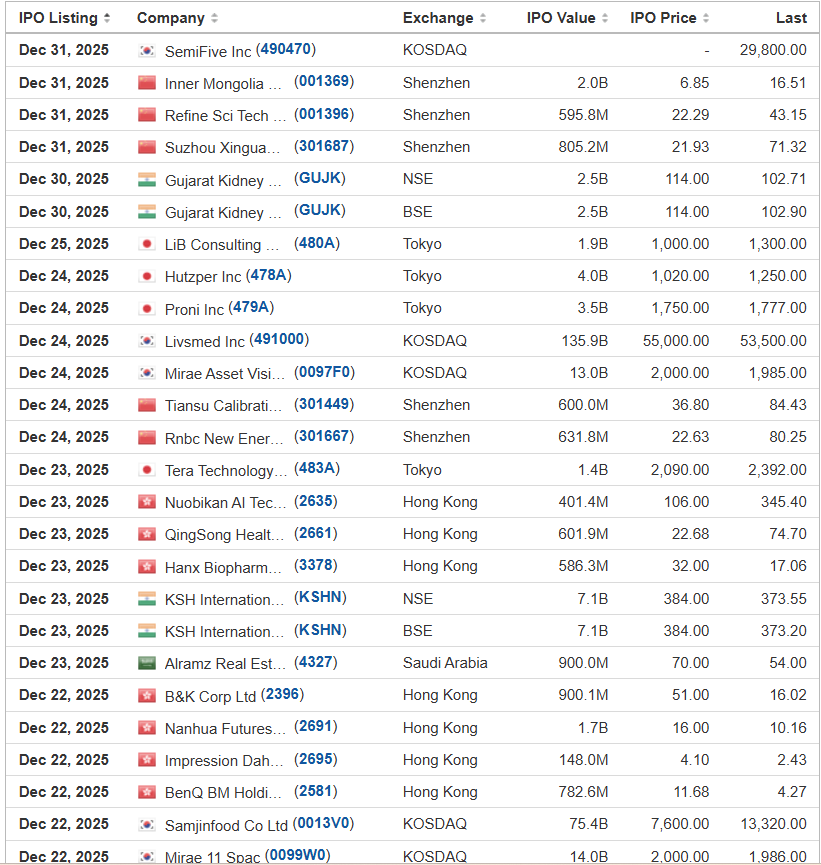Image resolution: width=821 pixels, height=865 pixels.
Task: Click the Last column header
Action: click(x=791, y=18)
